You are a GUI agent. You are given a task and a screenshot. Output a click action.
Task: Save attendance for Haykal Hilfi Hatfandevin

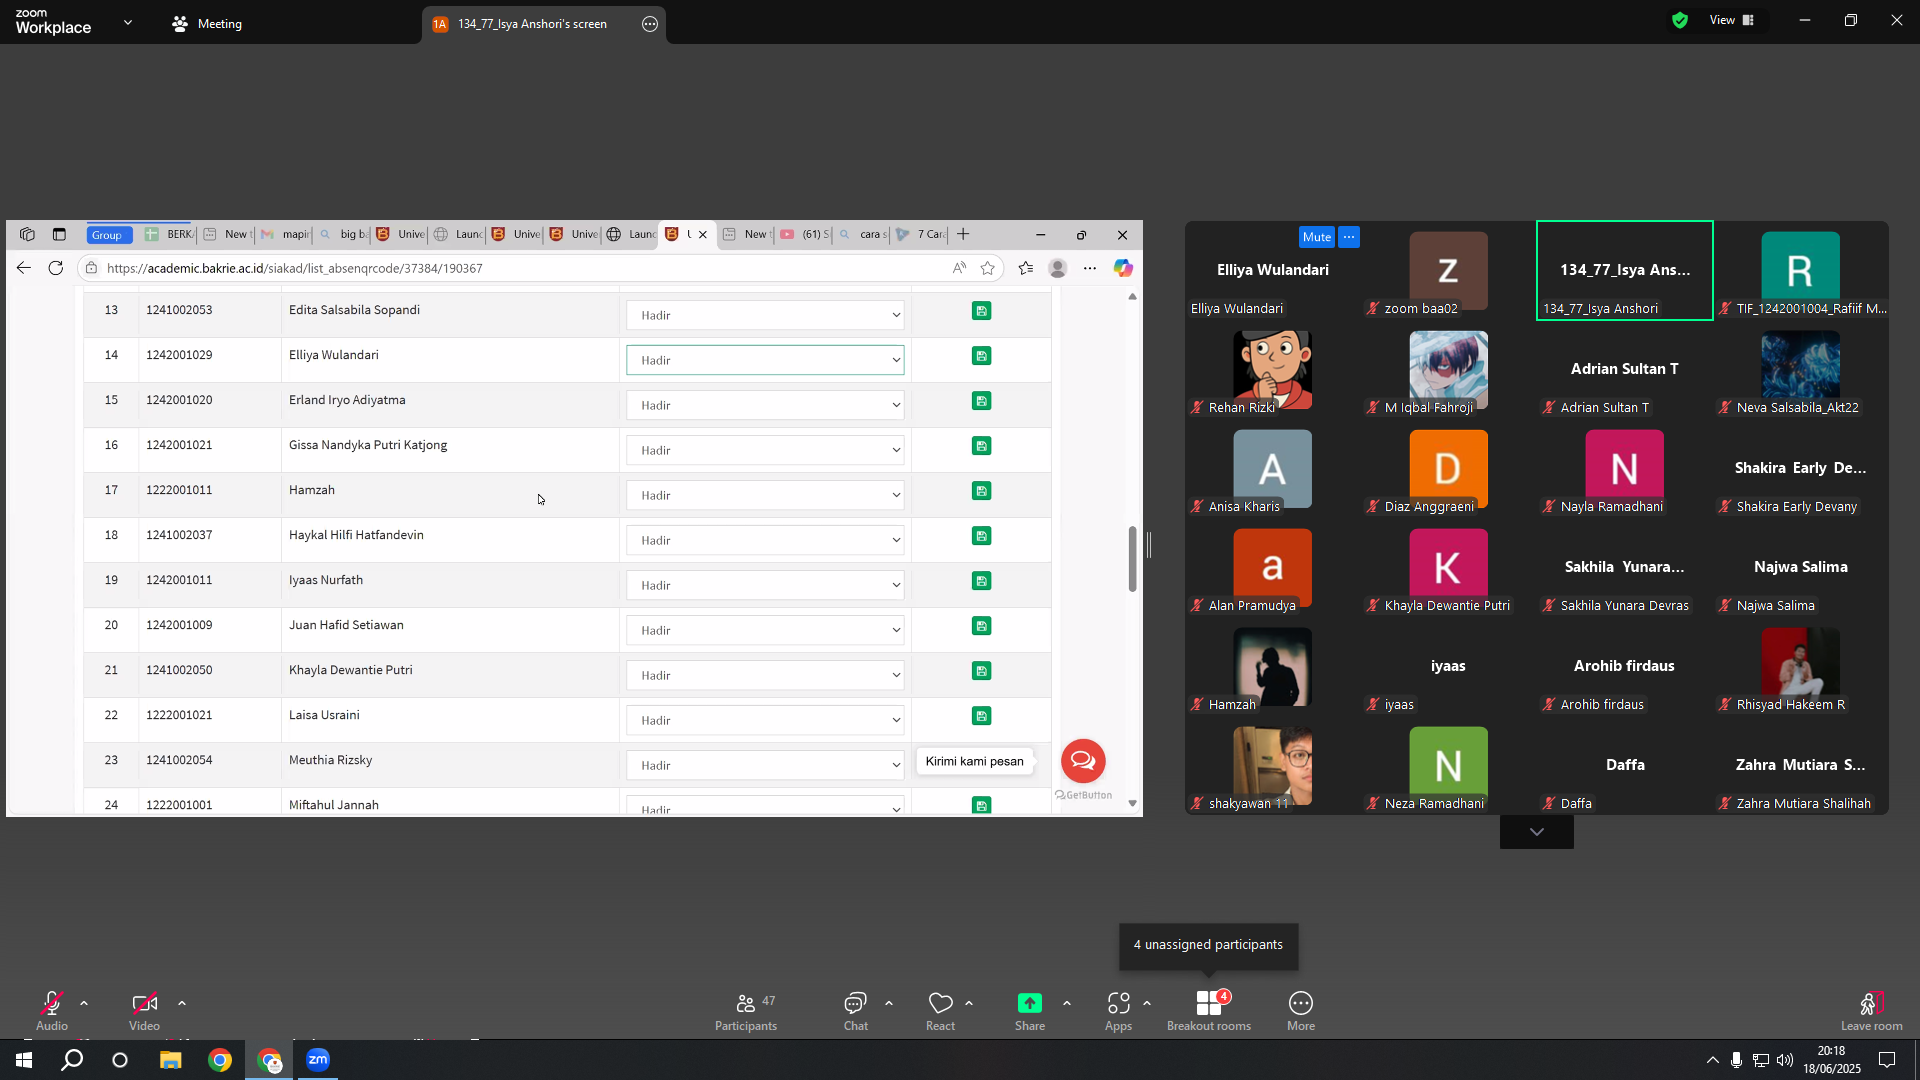point(982,536)
